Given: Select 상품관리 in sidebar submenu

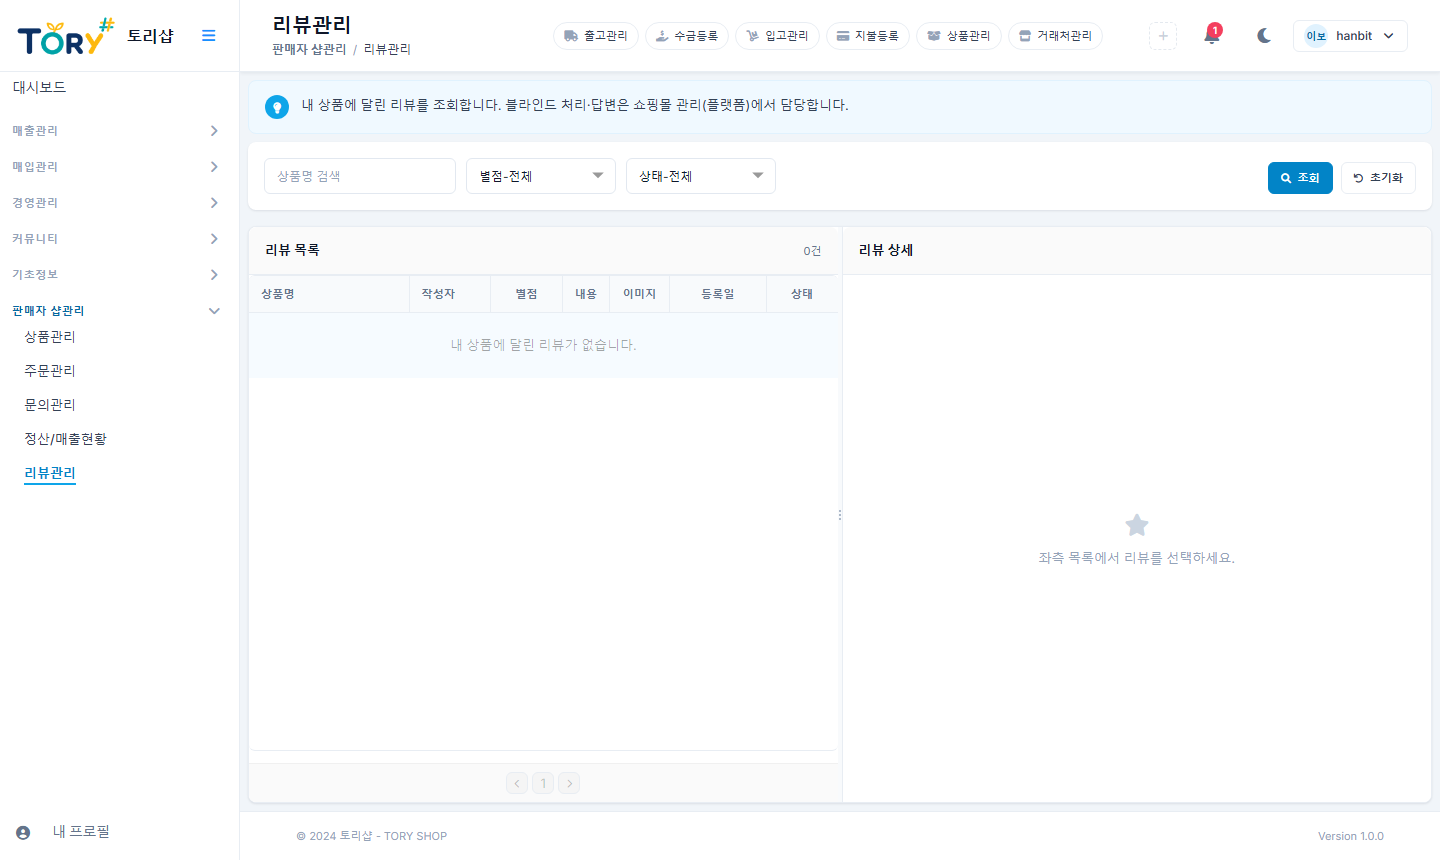Looking at the screenshot, I should 50,337.
